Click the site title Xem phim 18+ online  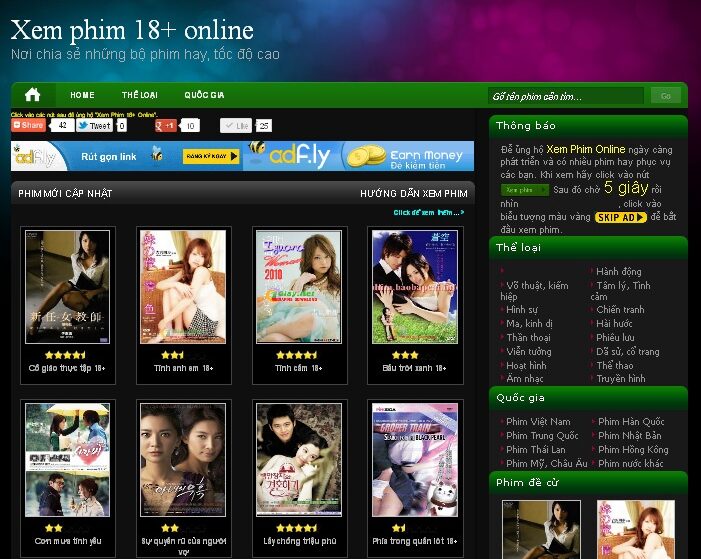point(132,30)
